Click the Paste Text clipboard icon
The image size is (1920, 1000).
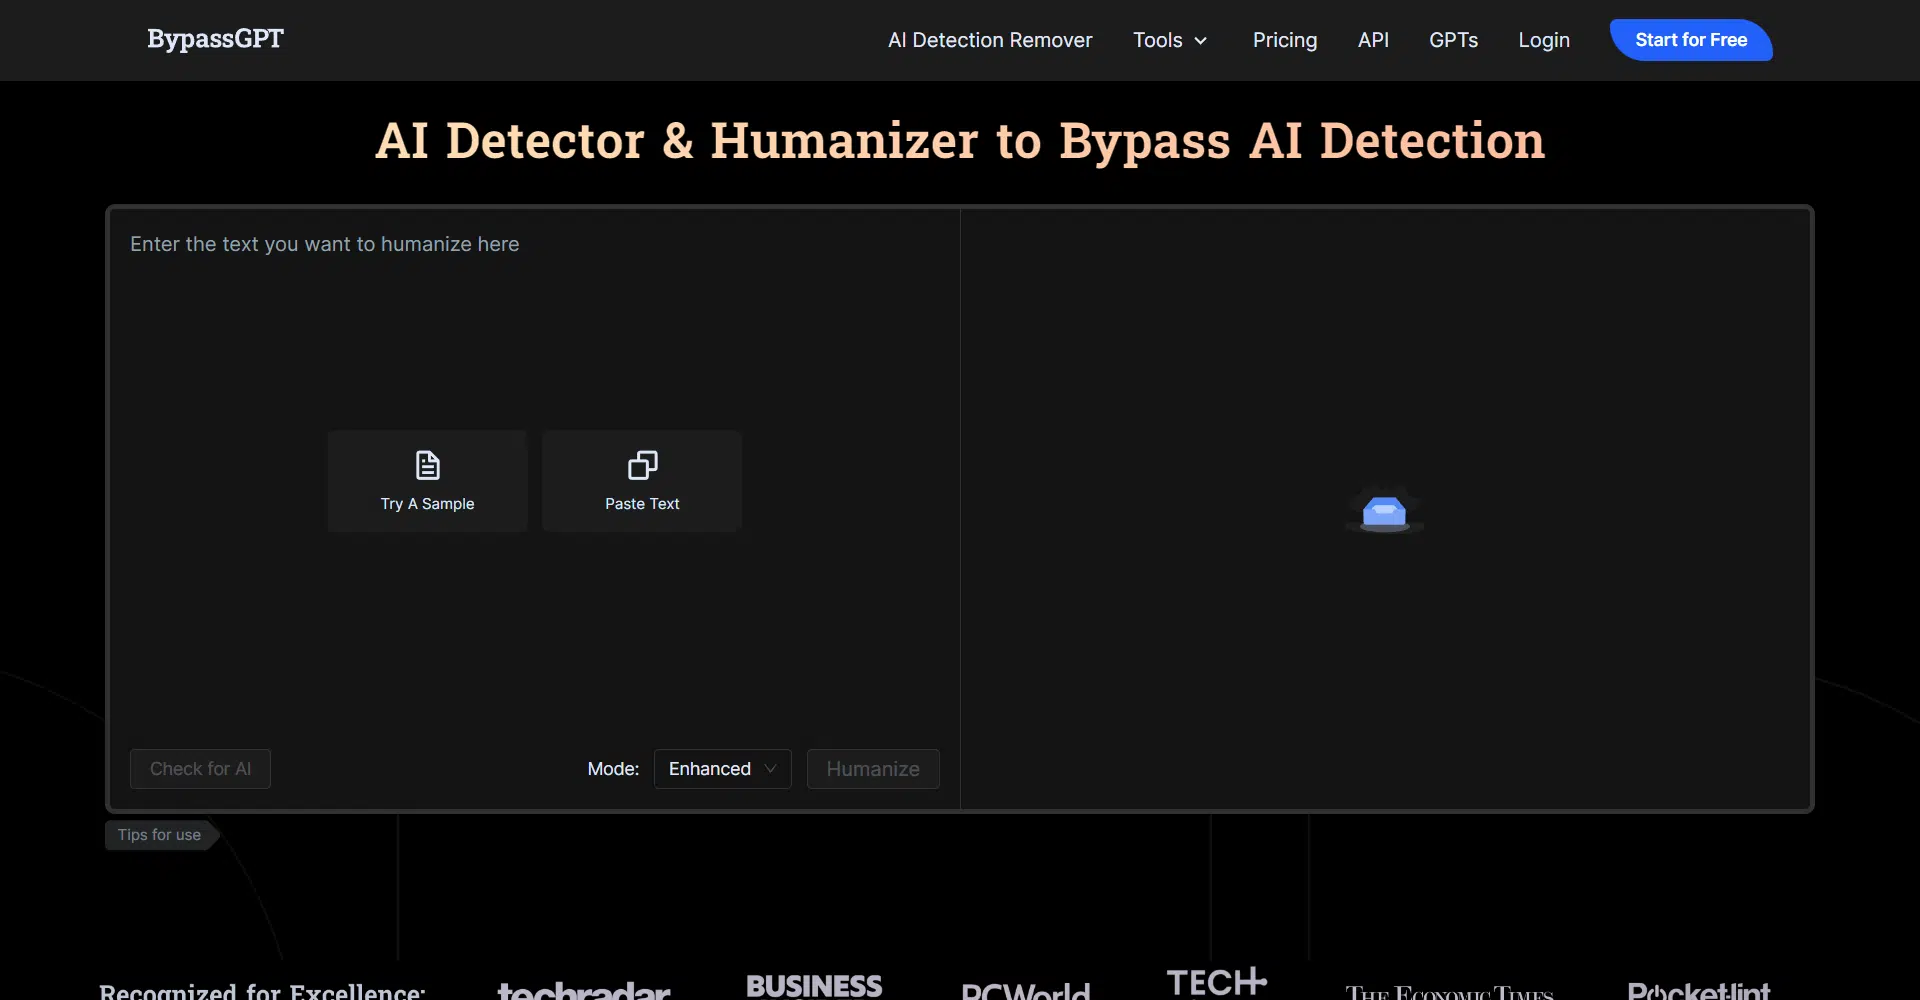pyautogui.click(x=642, y=465)
